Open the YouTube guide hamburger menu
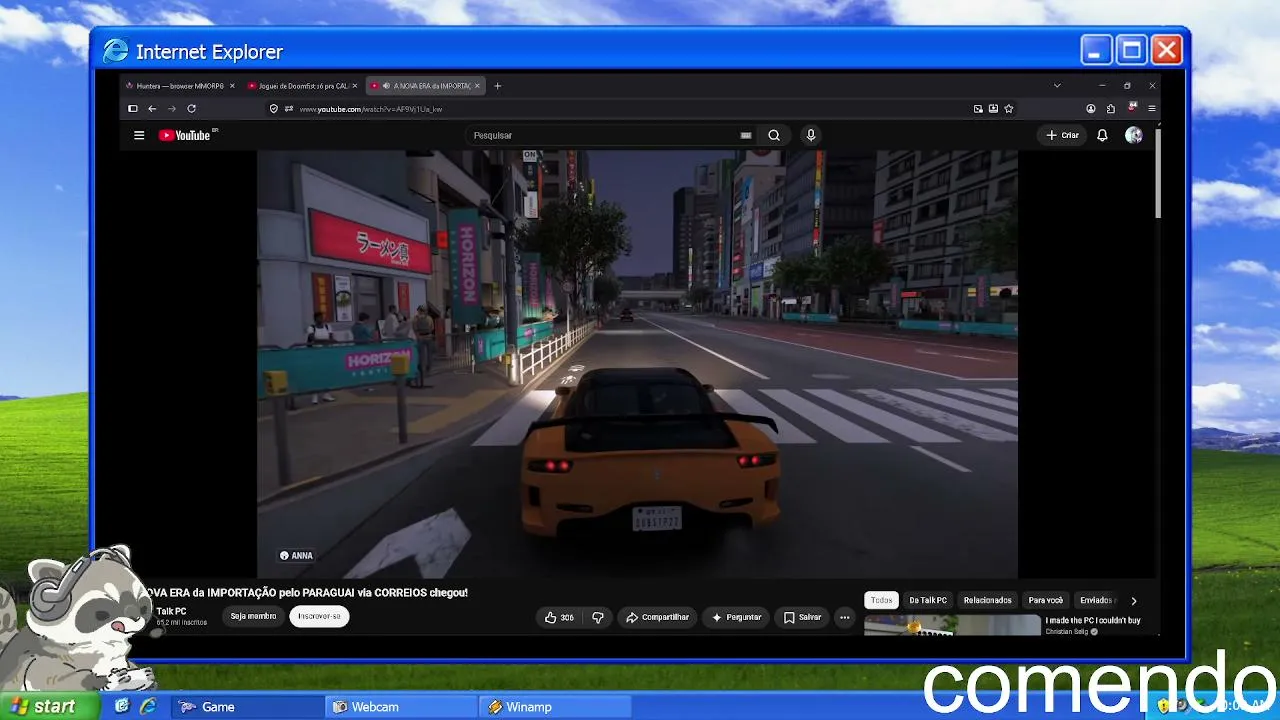 [139, 135]
